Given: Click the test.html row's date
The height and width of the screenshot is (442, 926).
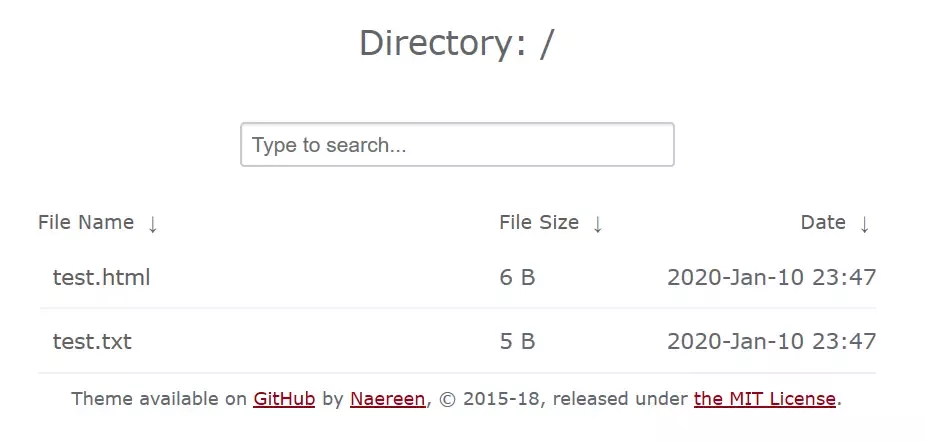Looking at the screenshot, I should (772, 277).
